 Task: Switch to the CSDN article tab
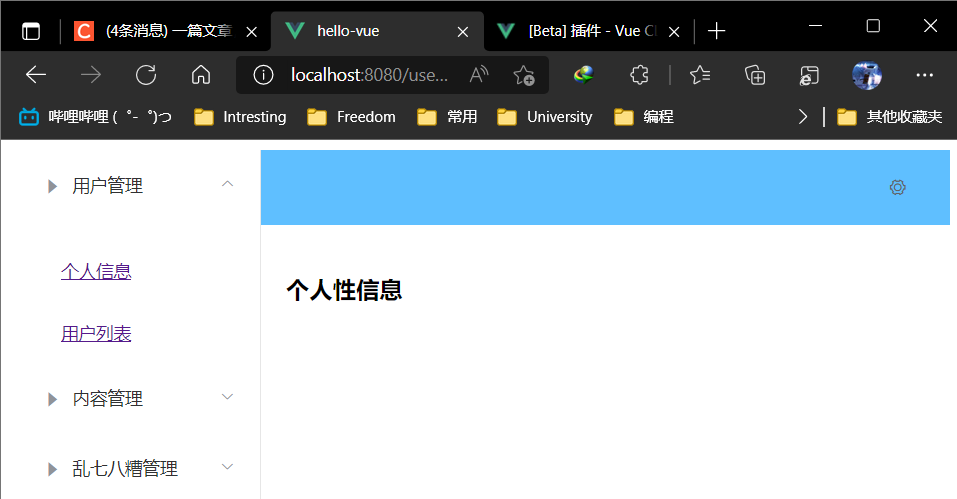point(165,31)
